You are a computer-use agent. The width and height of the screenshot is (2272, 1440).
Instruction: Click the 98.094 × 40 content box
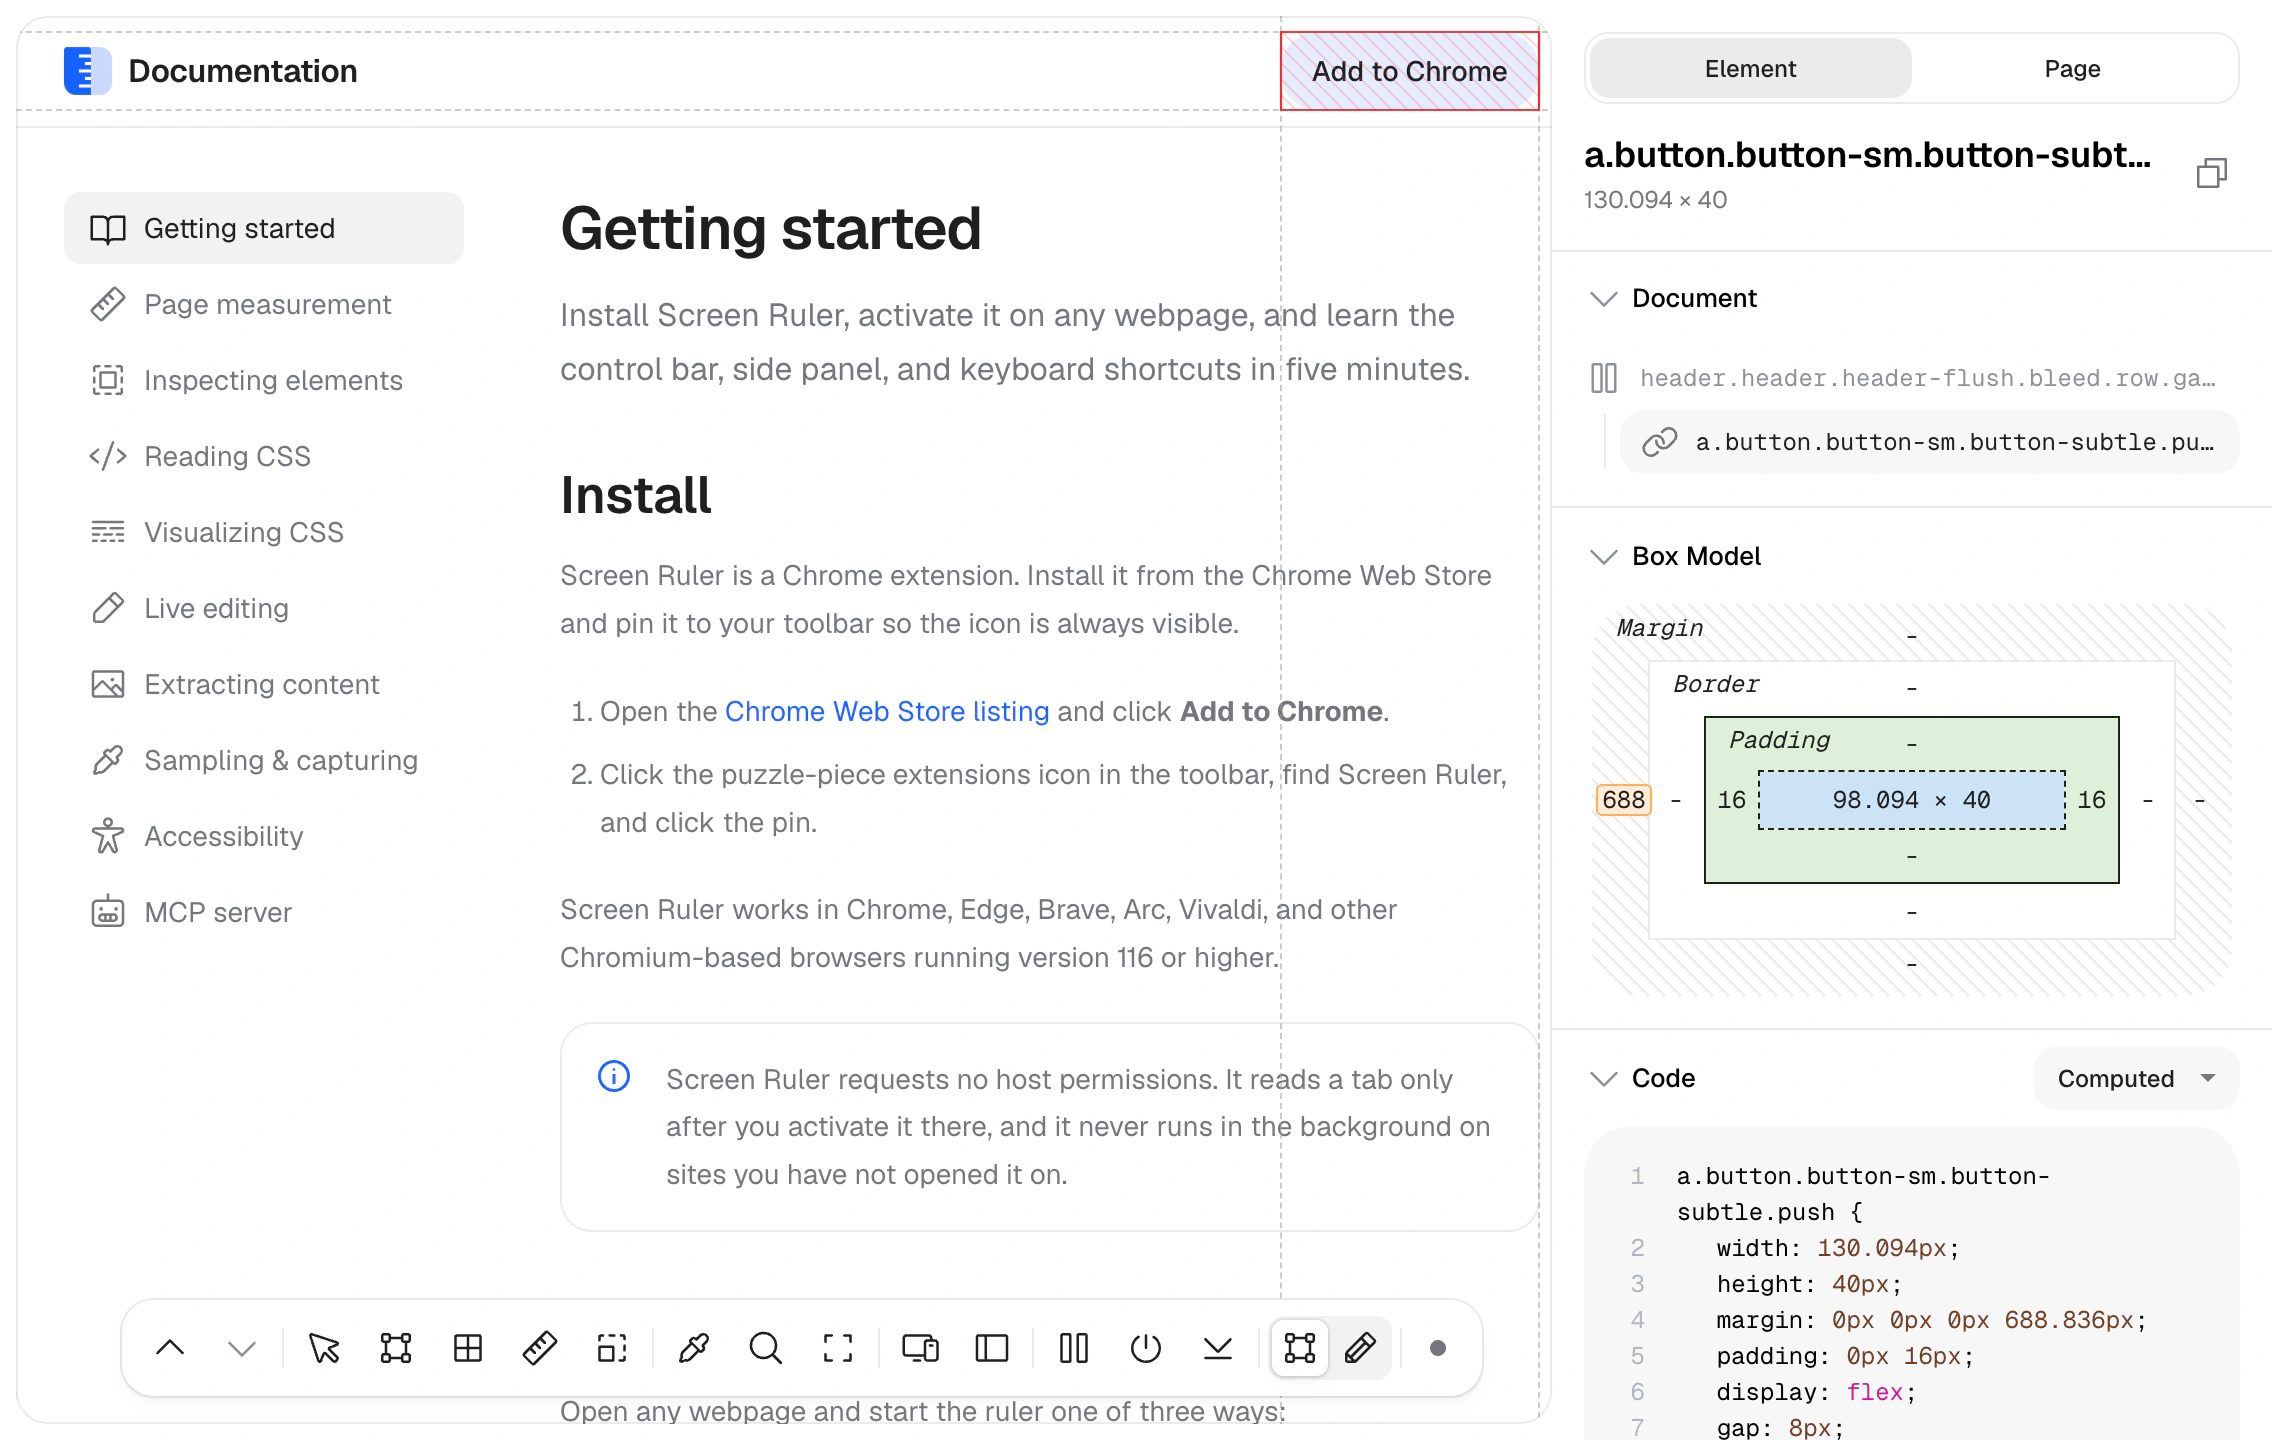pyautogui.click(x=1912, y=800)
